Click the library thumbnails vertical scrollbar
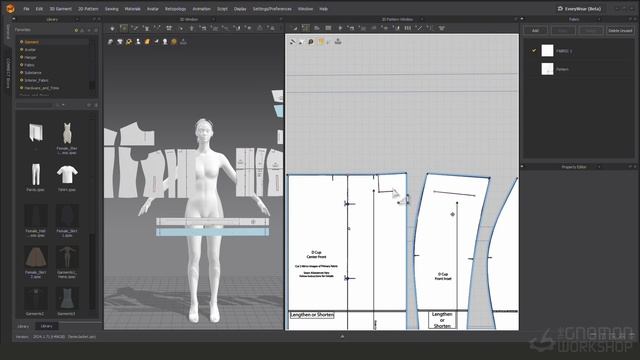The image size is (640, 360). coord(93,271)
